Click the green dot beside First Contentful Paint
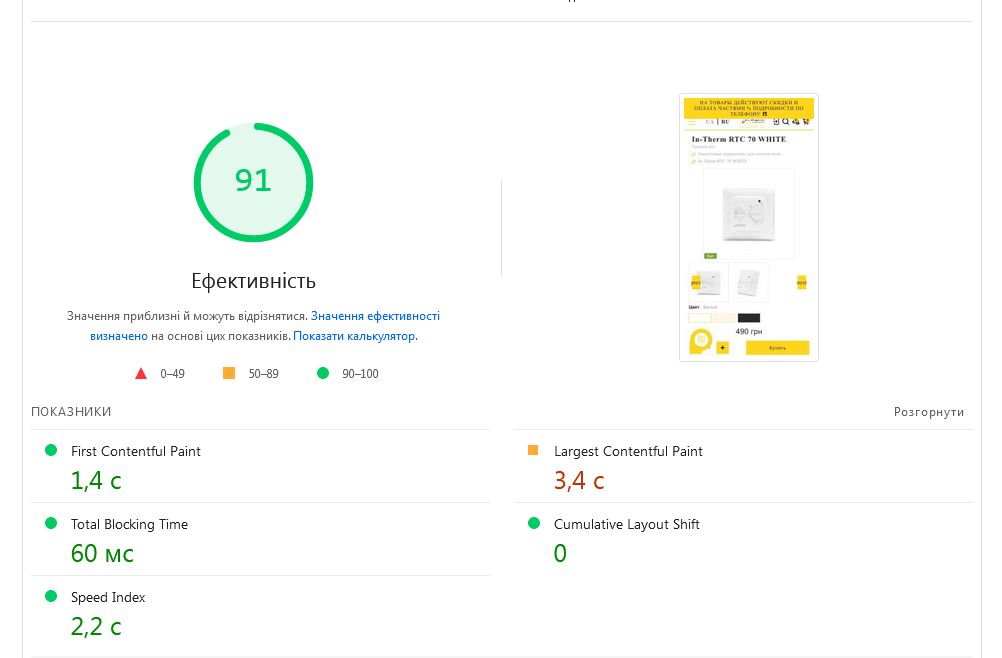 point(51,451)
